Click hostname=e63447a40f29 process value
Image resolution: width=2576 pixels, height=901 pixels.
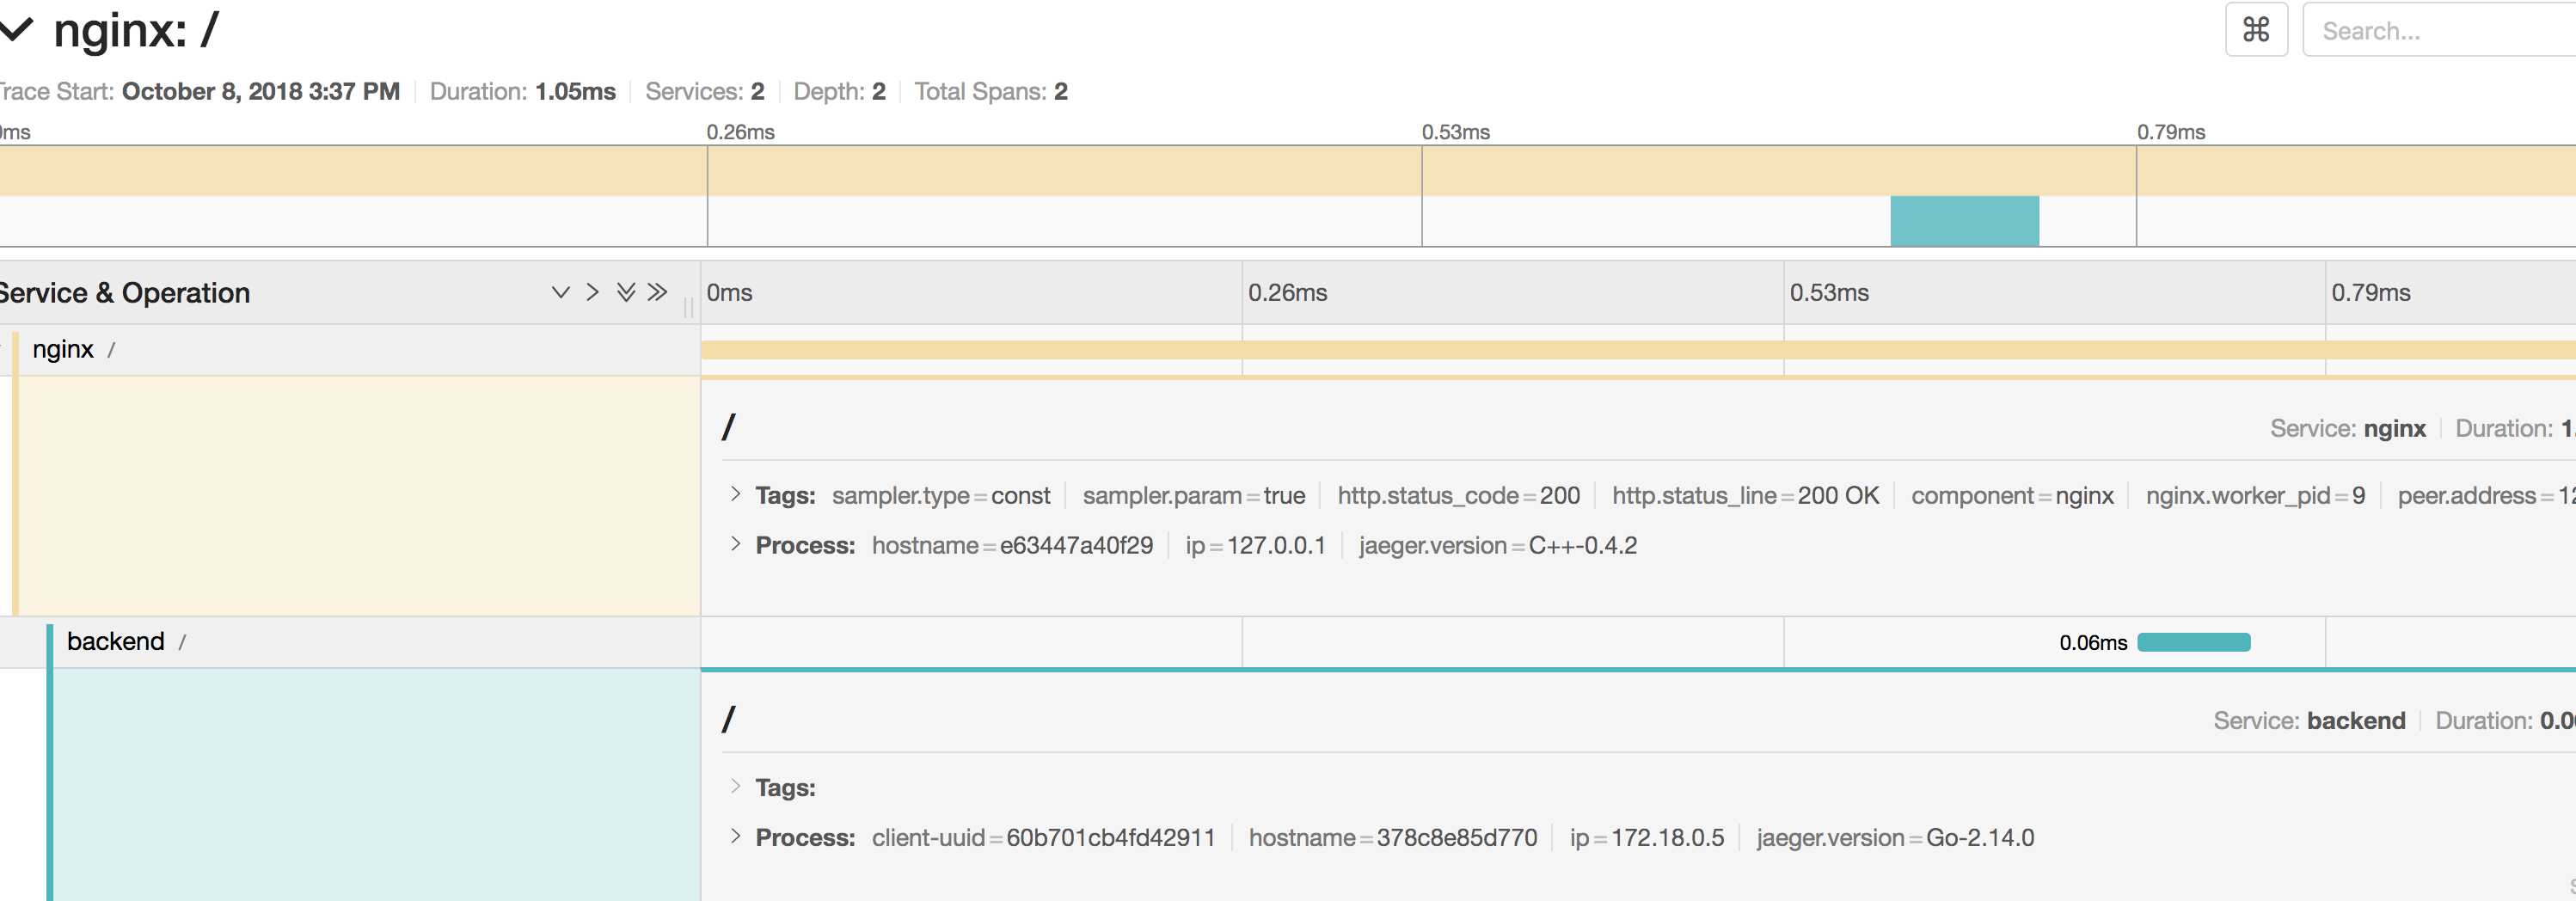click(x=1012, y=545)
